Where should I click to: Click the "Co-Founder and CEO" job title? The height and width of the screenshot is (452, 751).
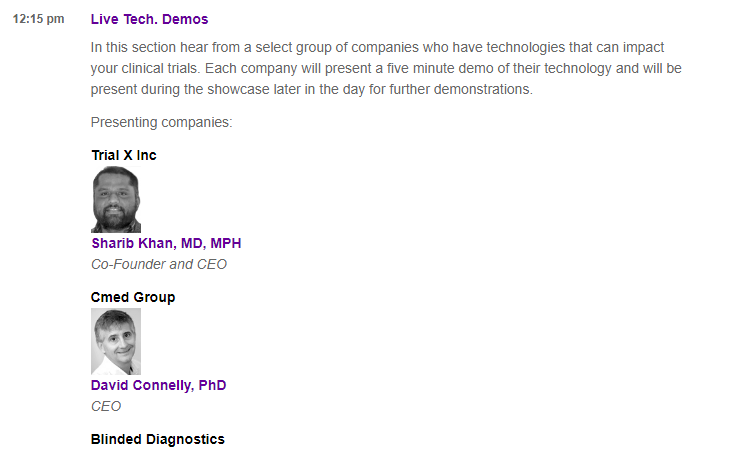[159, 264]
